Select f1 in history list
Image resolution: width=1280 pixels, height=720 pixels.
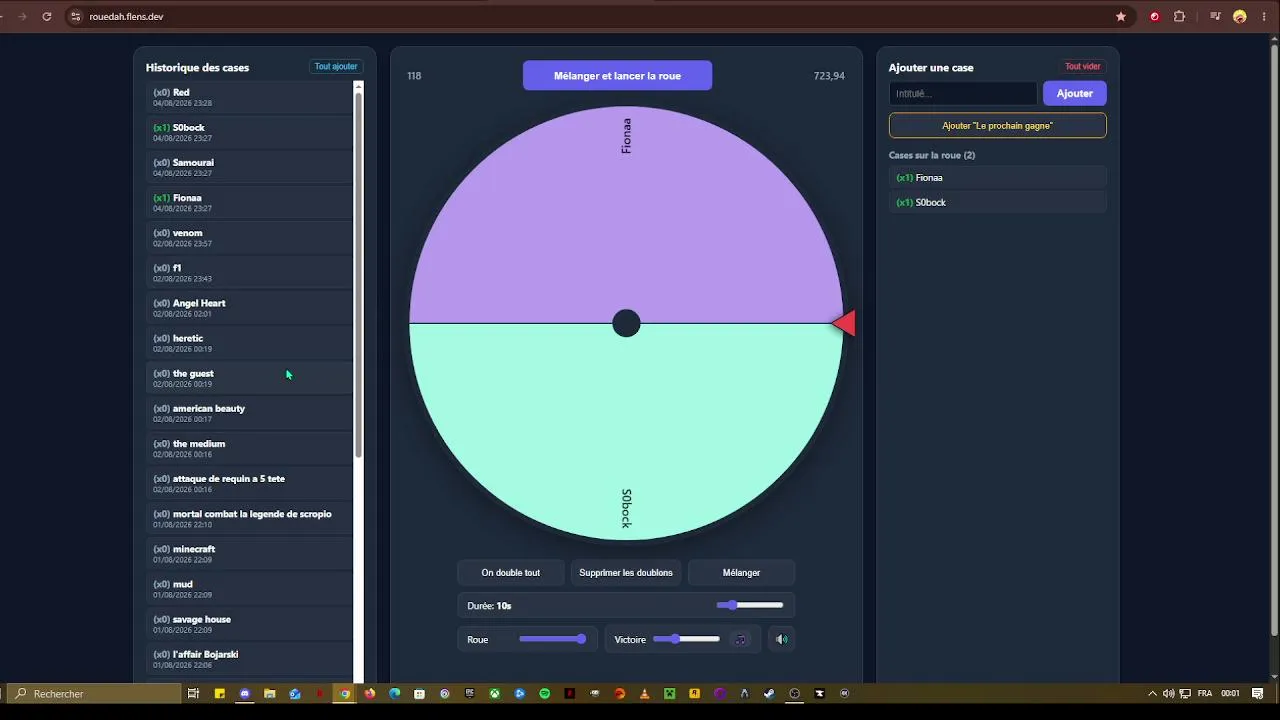tap(249, 272)
